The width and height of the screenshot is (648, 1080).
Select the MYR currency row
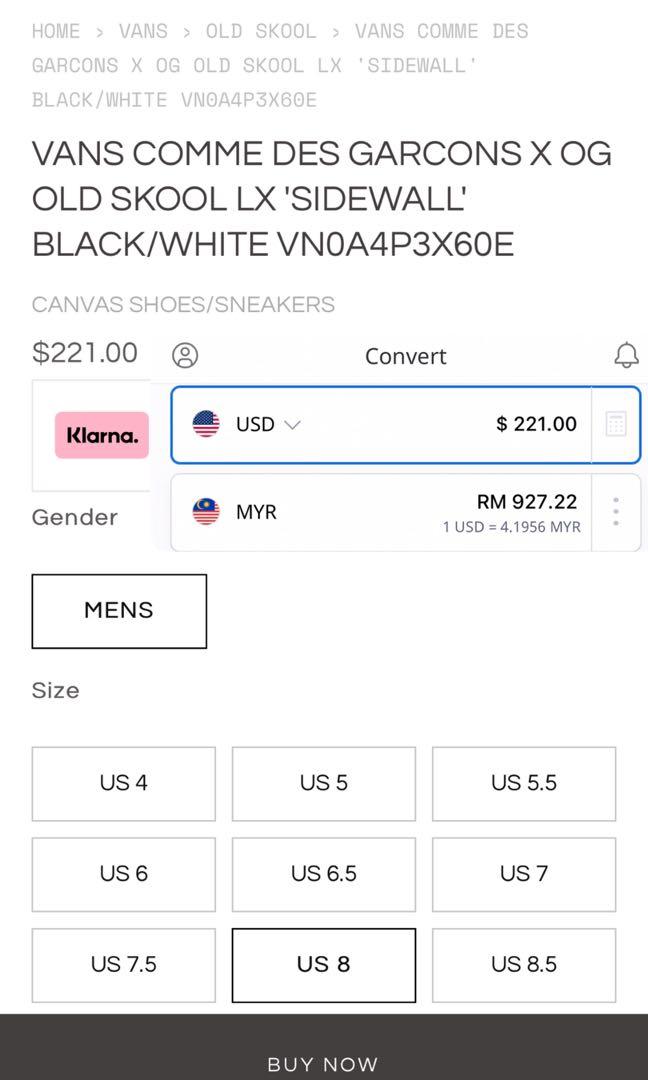381,512
